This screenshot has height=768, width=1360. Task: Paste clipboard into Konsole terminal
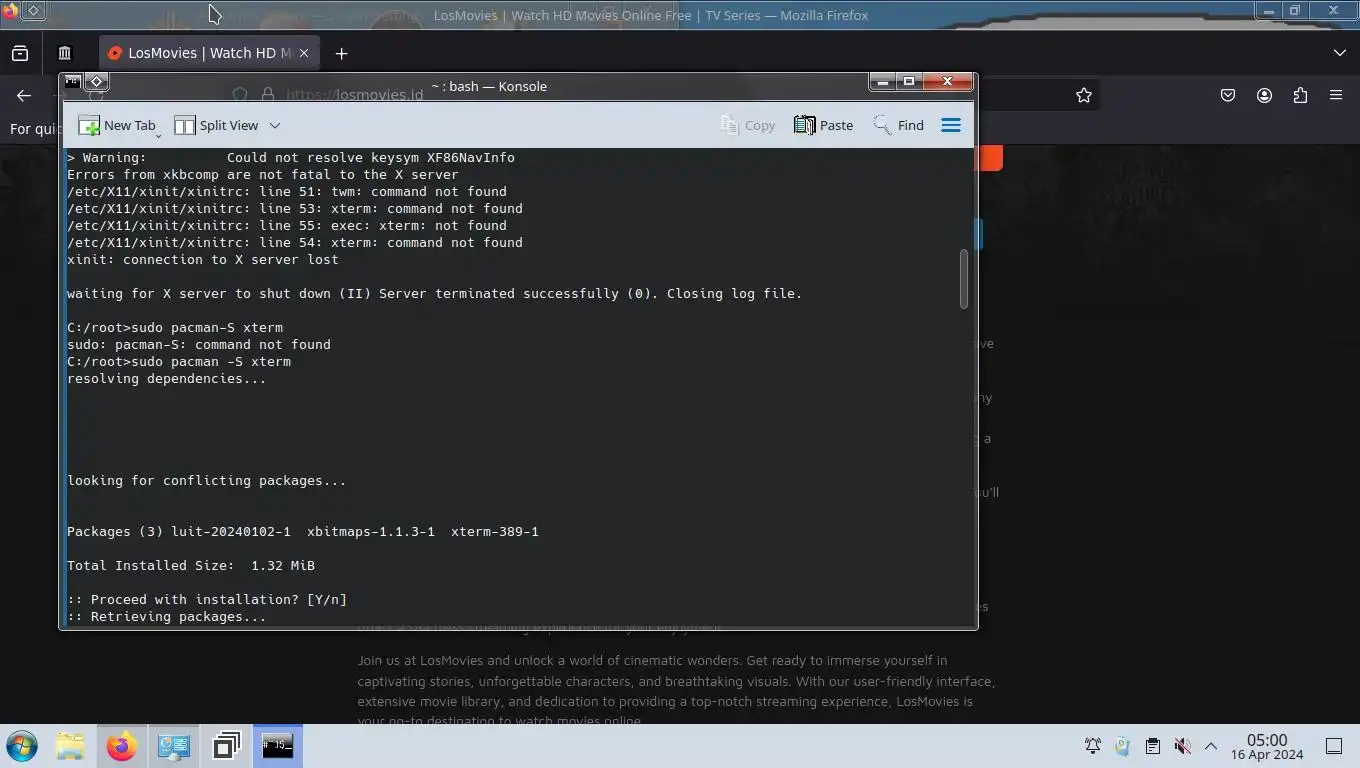(823, 125)
